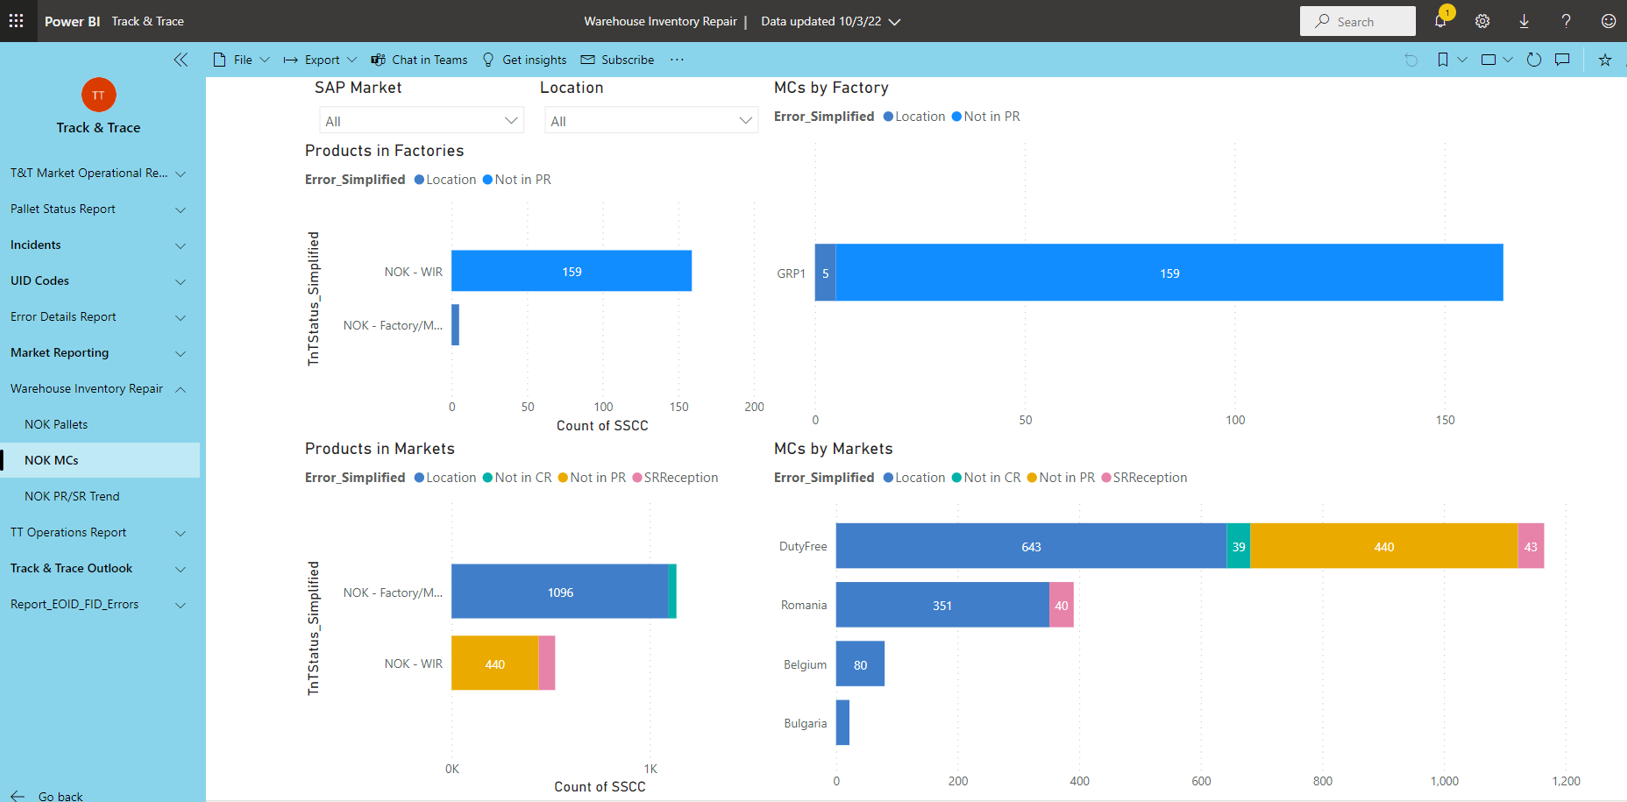Viewport: 1627px width, 802px height.
Task: Open the SAP Market dropdown
Action: (x=421, y=121)
